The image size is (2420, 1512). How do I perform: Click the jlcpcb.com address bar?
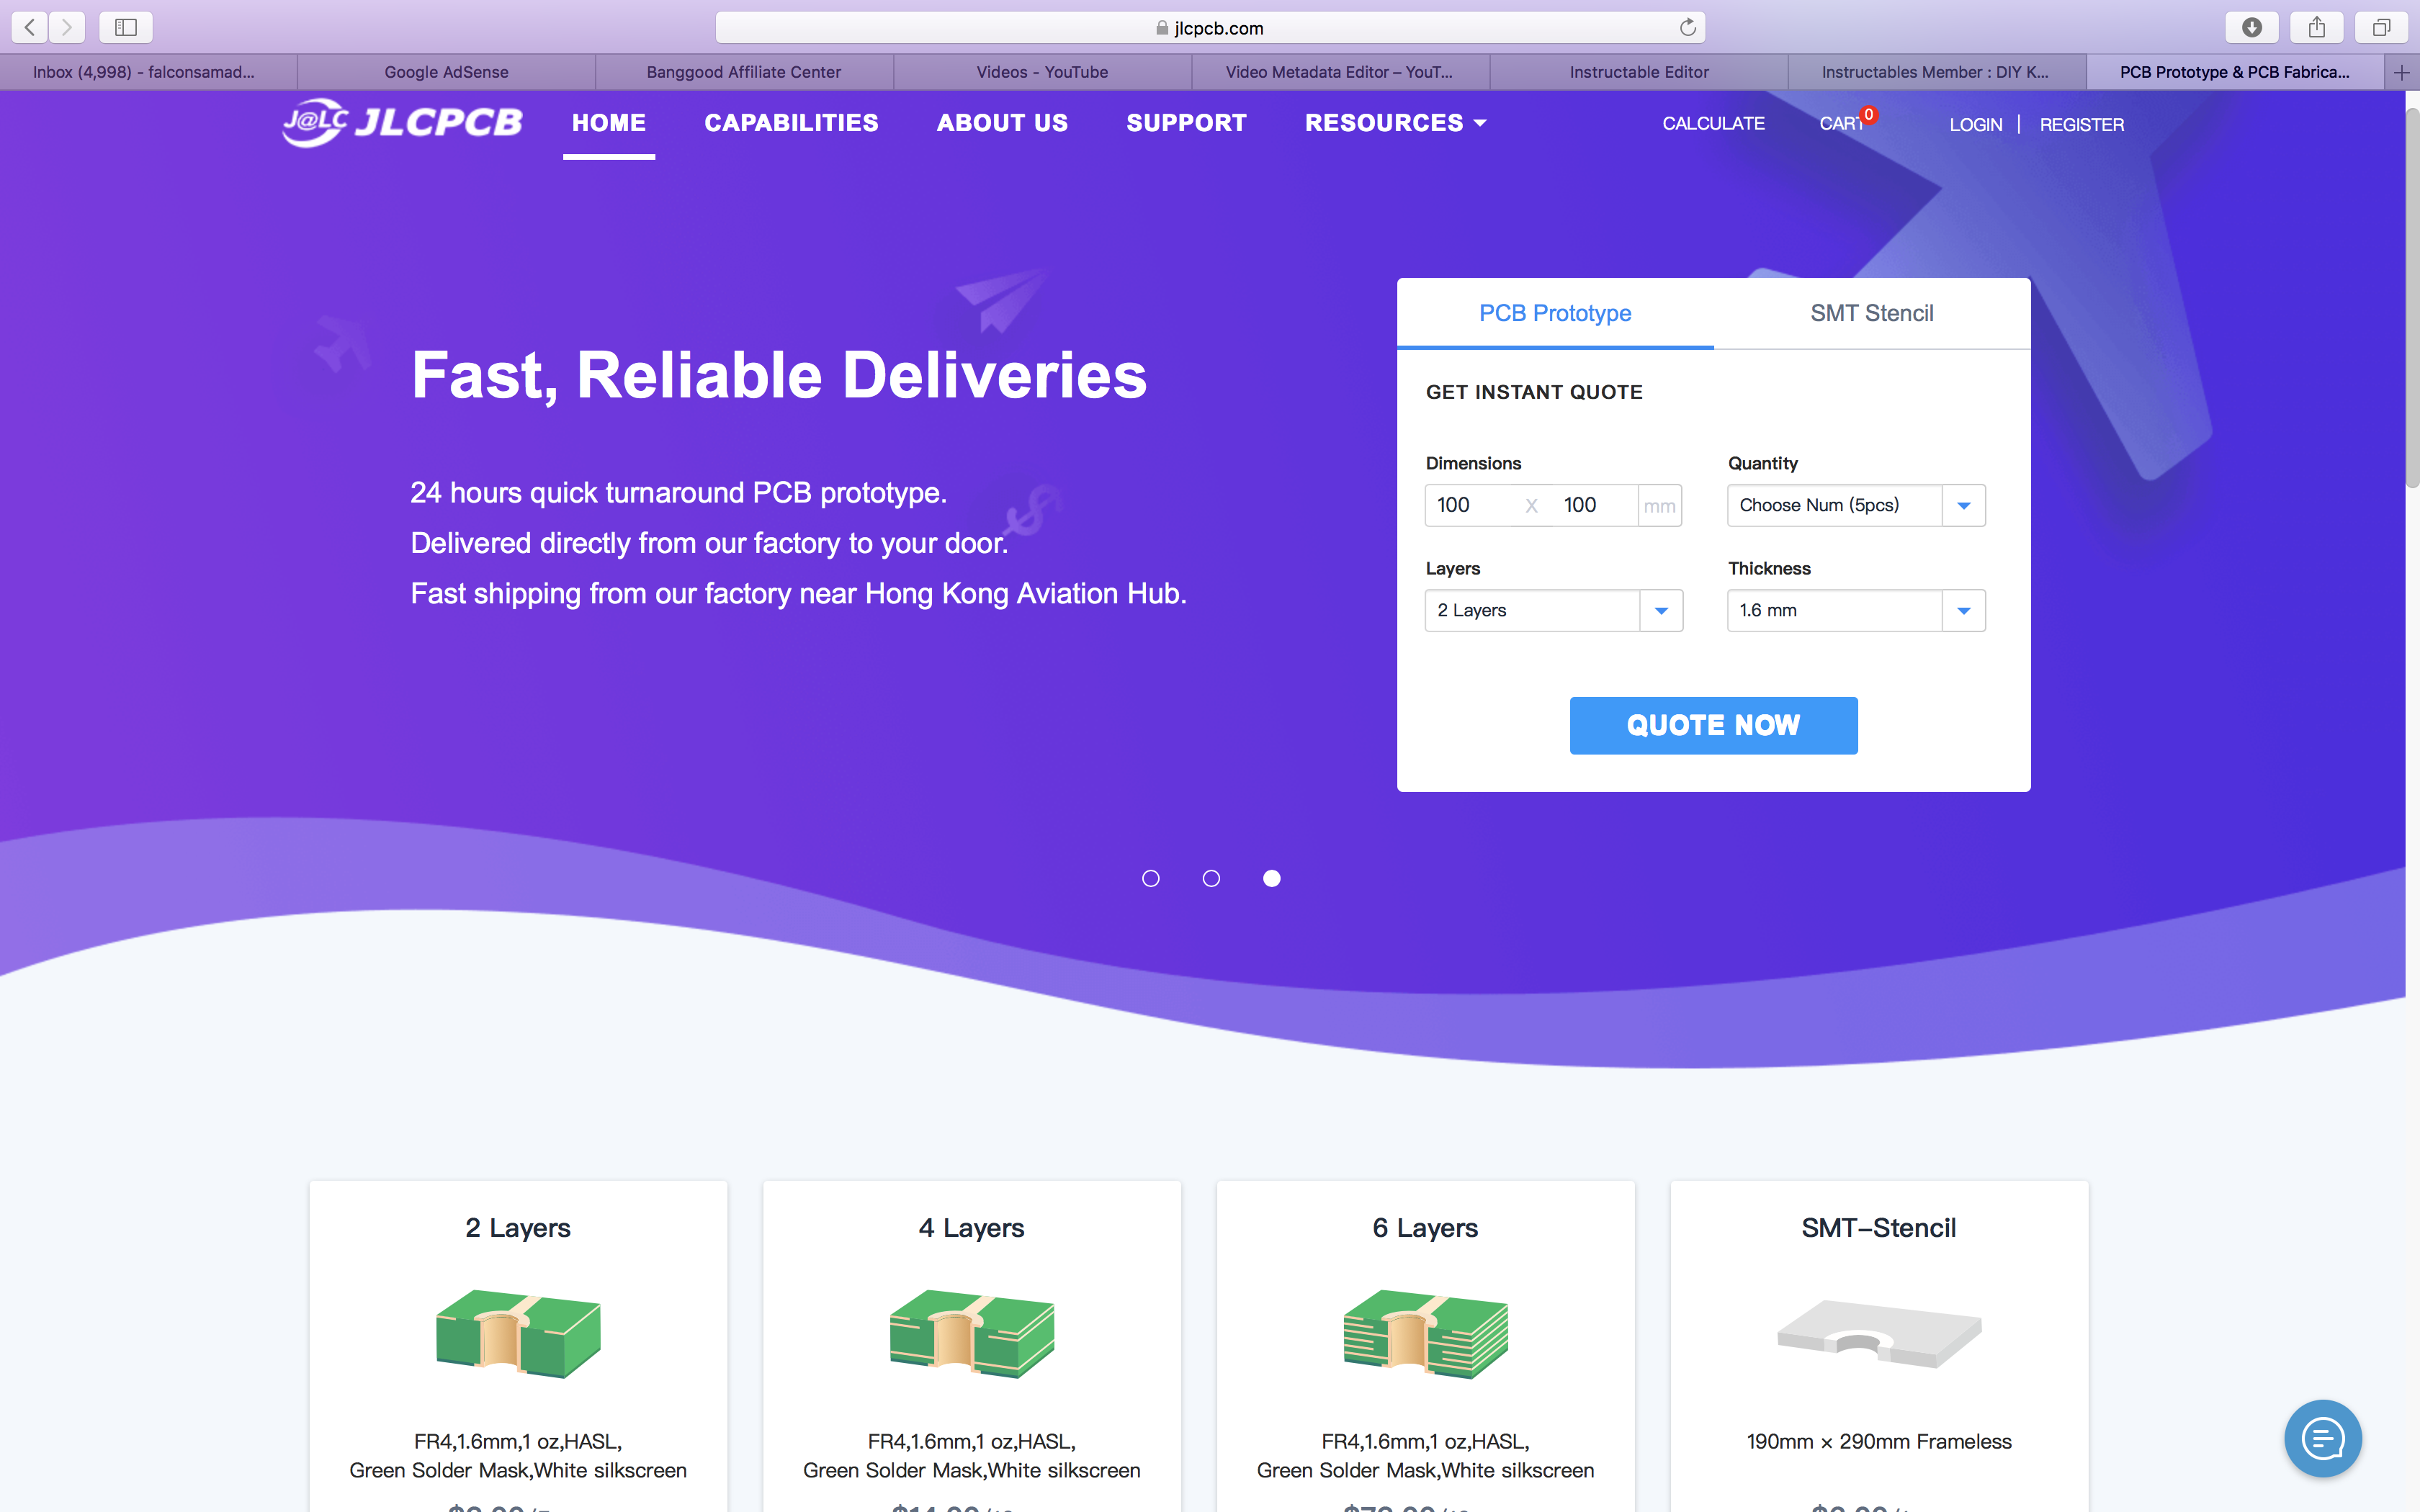(1210, 27)
